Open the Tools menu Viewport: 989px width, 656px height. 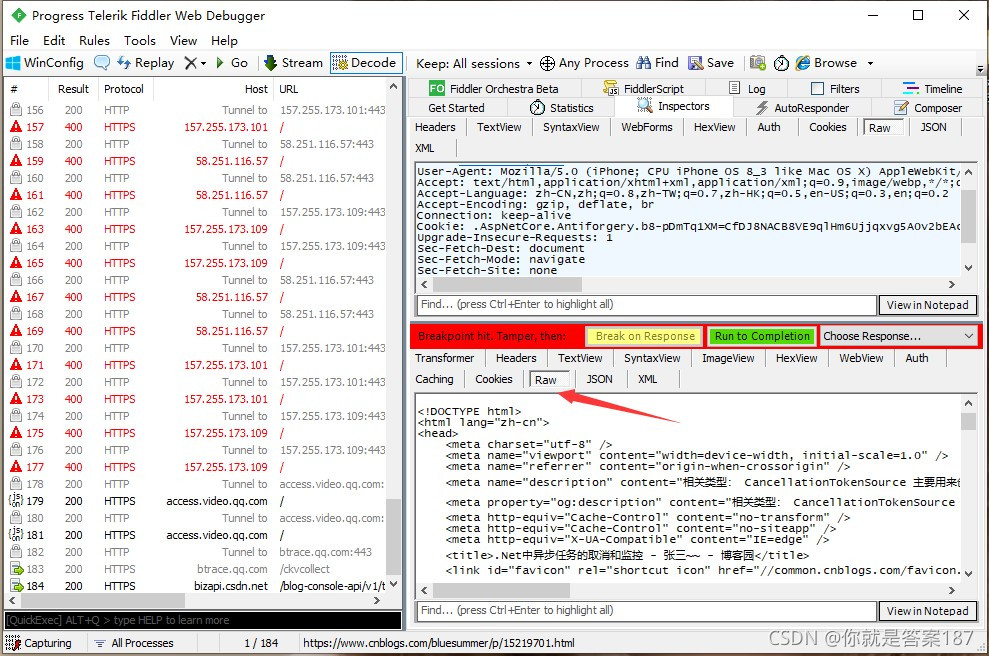pyautogui.click(x=139, y=40)
